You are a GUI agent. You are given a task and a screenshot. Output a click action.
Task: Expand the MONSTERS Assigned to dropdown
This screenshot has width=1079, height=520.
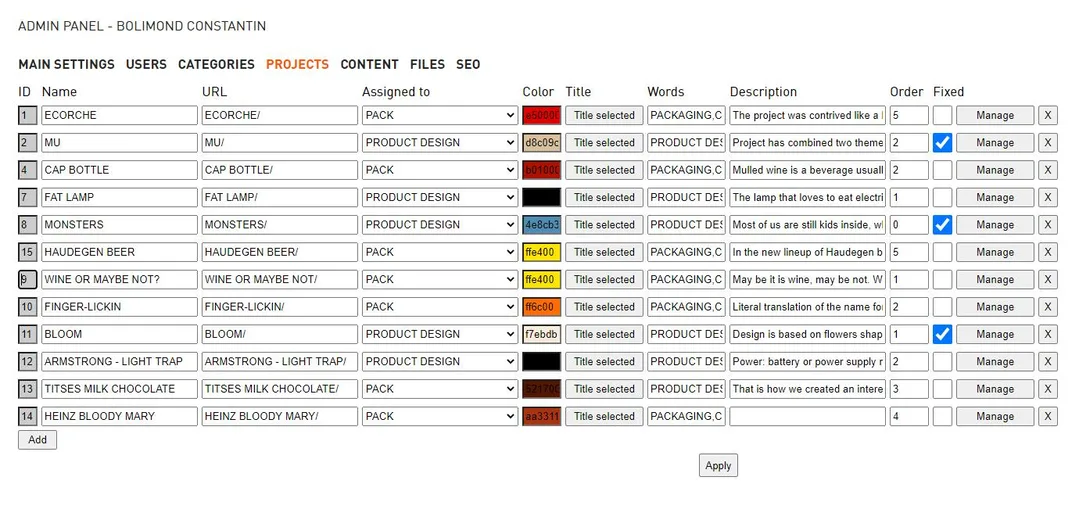tap(440, 224)
